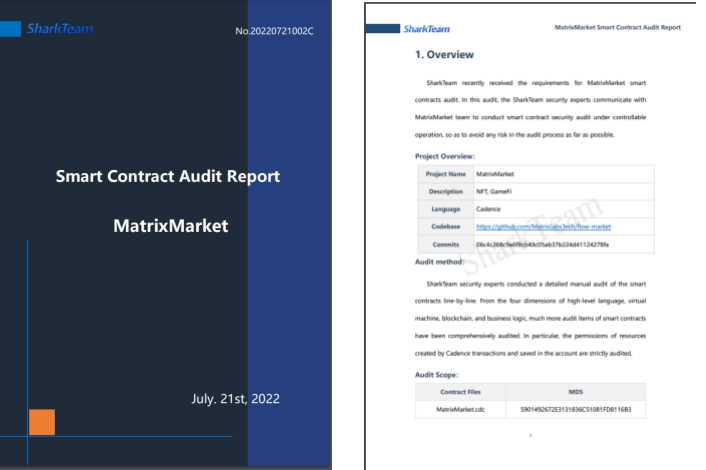Viewport: 706px width, 470px height.
Task: Select the Project Name table cell
Action: pyautogui.click(x=446, y=173)
